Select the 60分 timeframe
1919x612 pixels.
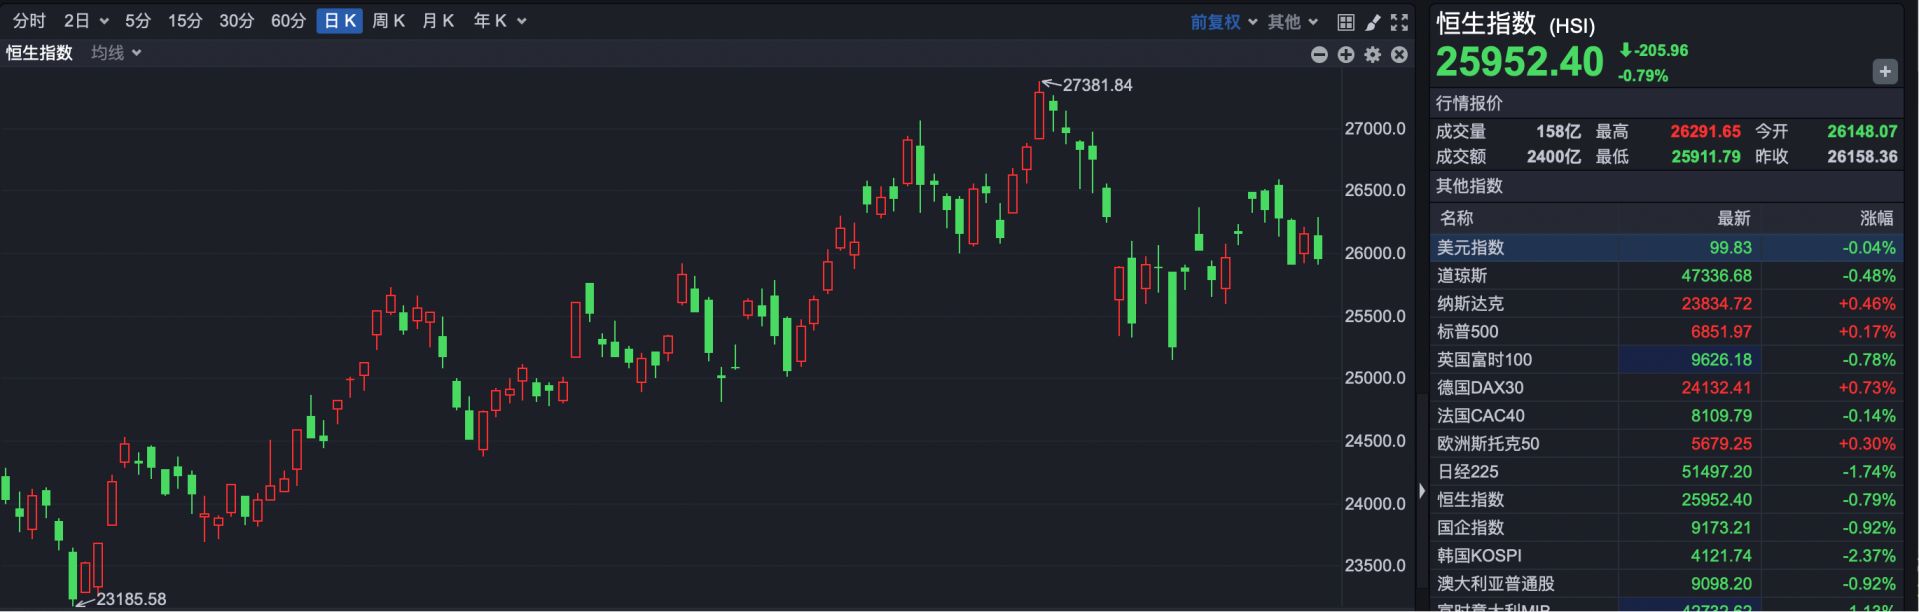pos(288,21)
